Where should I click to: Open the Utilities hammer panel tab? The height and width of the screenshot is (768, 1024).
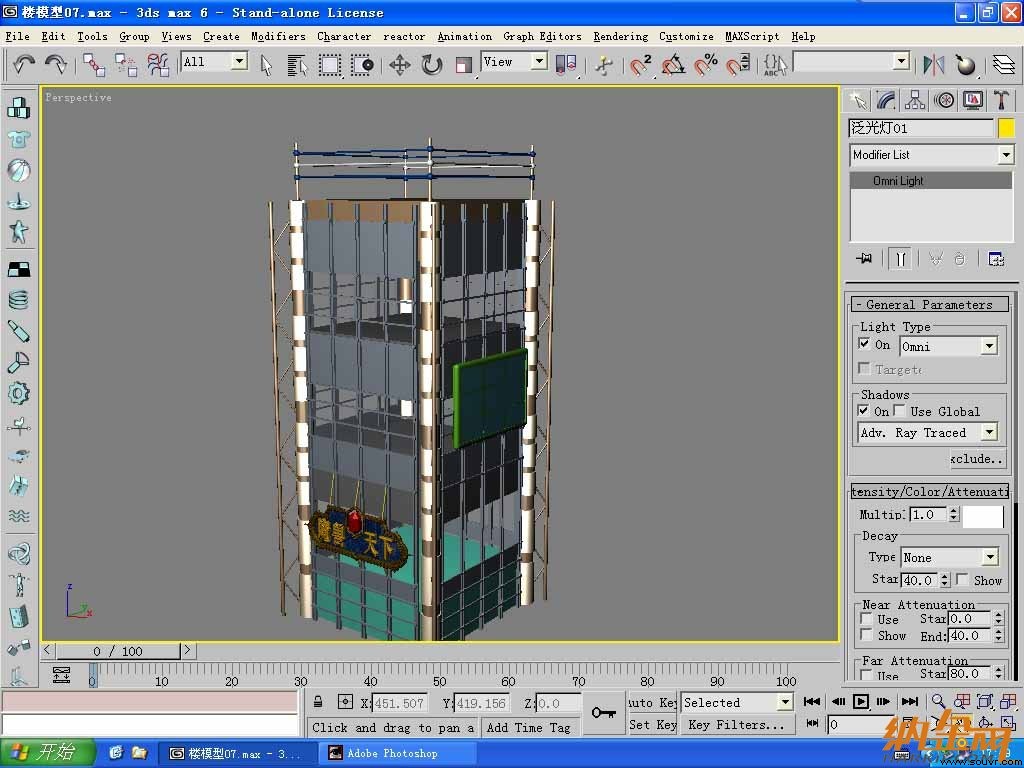[1001, 101]
